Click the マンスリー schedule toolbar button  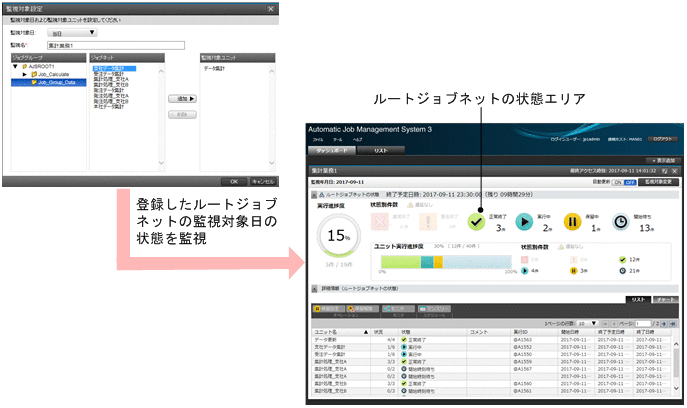coord(434,309)
